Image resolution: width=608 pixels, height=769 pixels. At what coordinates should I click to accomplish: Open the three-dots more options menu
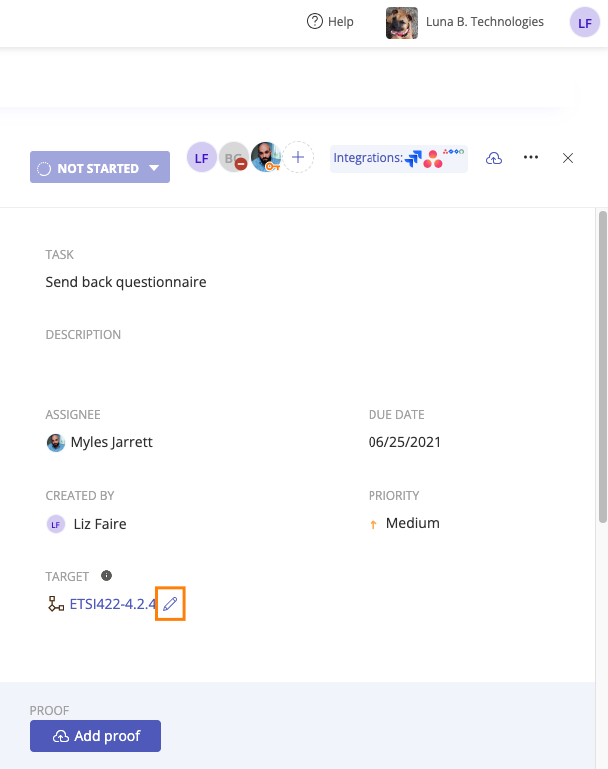pyautogui.click(x=531, y=157)
